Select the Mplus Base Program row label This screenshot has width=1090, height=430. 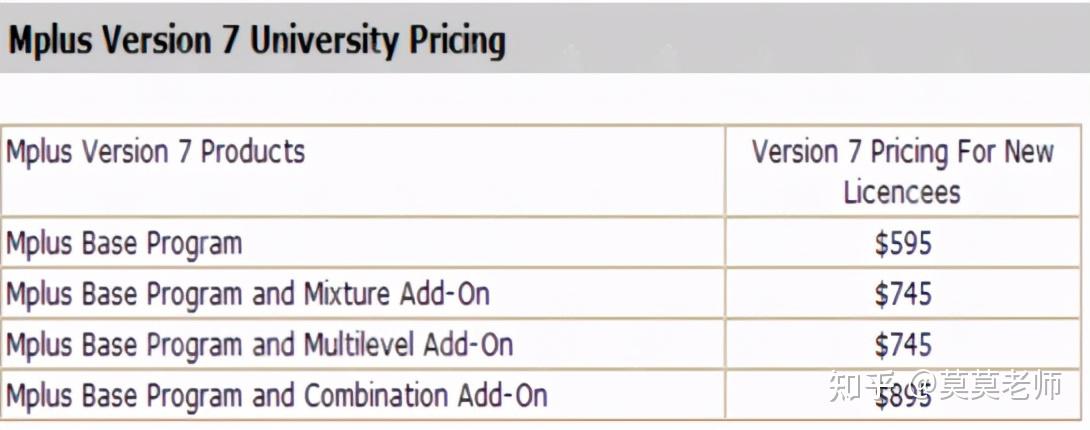pyautogui.click(x=124, y=243)
